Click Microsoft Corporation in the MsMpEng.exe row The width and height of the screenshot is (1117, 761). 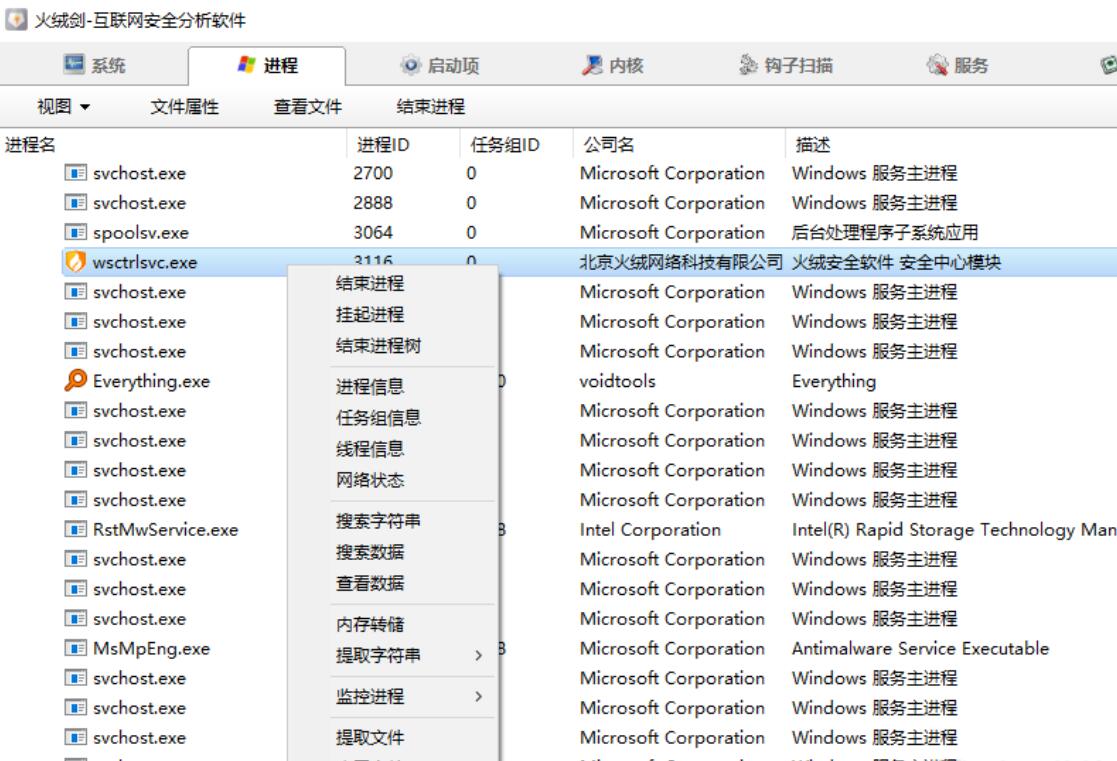(x=672, y=648)
